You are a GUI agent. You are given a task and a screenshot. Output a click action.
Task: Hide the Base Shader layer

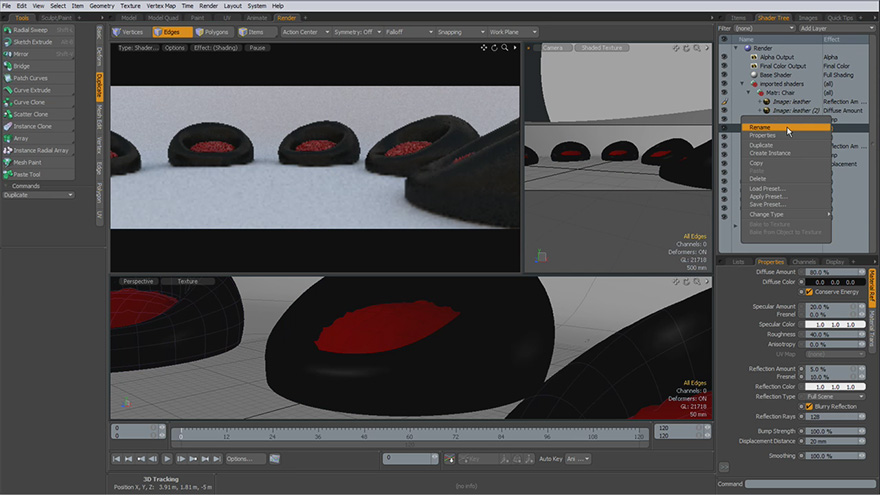(724, 75)
